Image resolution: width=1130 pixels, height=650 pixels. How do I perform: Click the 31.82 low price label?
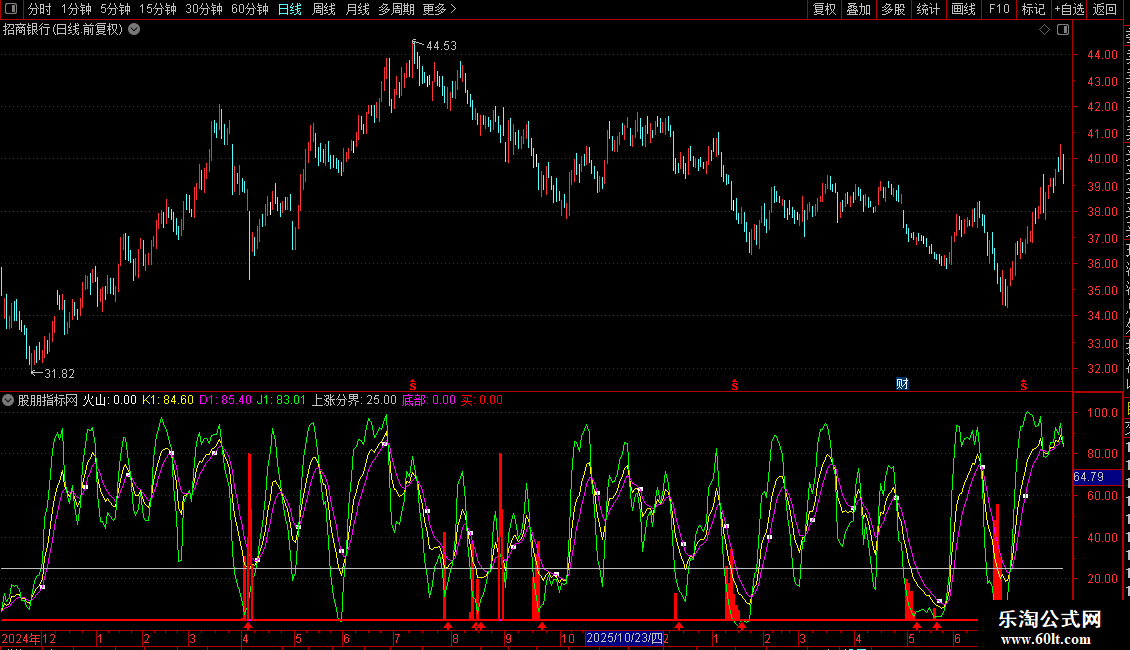[59, 373]
